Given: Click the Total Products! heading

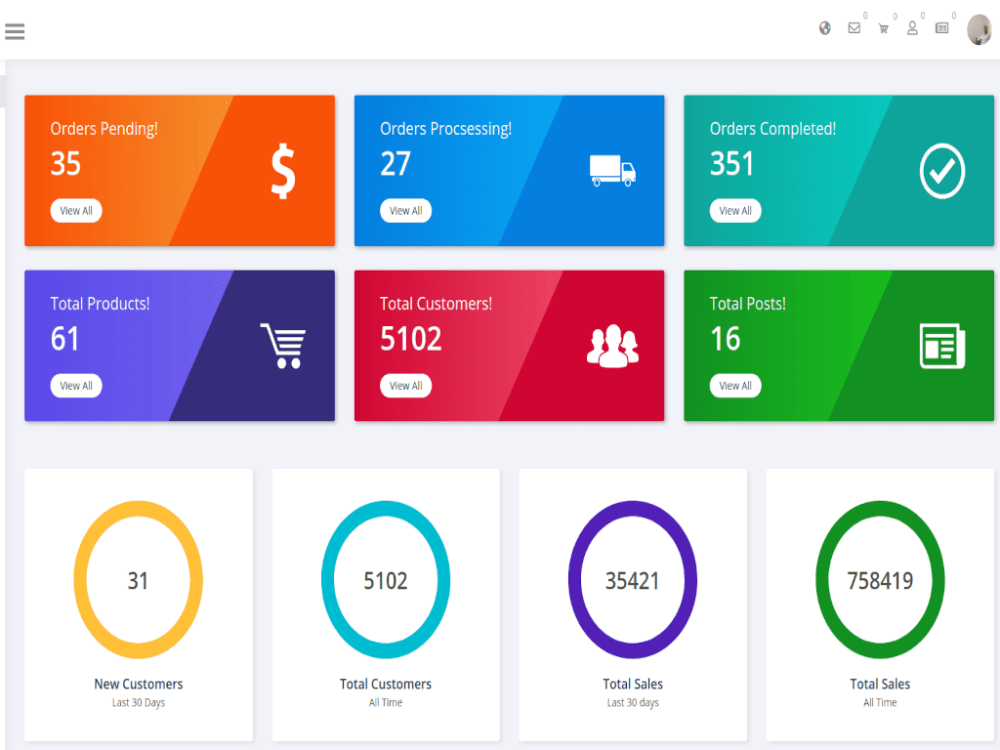Looking at the screenshot, I should point(100,304).
